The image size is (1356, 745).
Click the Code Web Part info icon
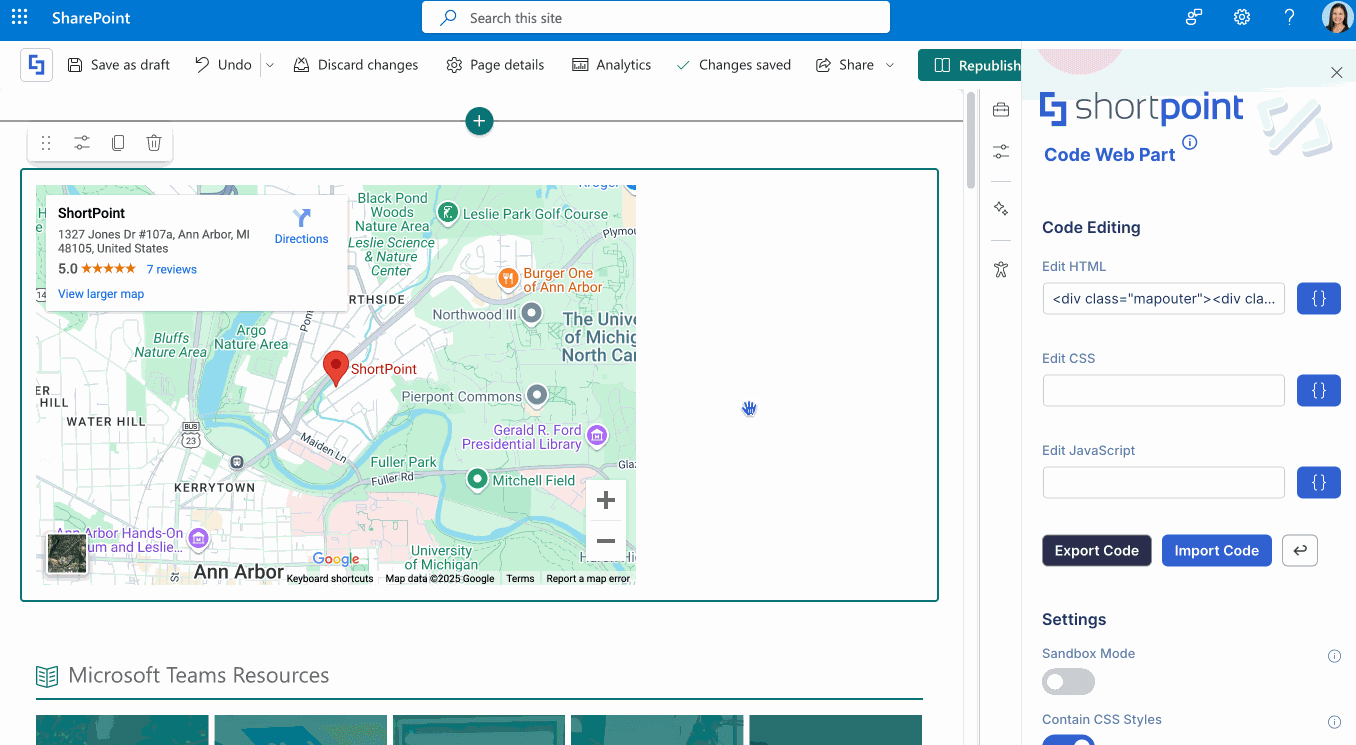(x=1189, y=143)
